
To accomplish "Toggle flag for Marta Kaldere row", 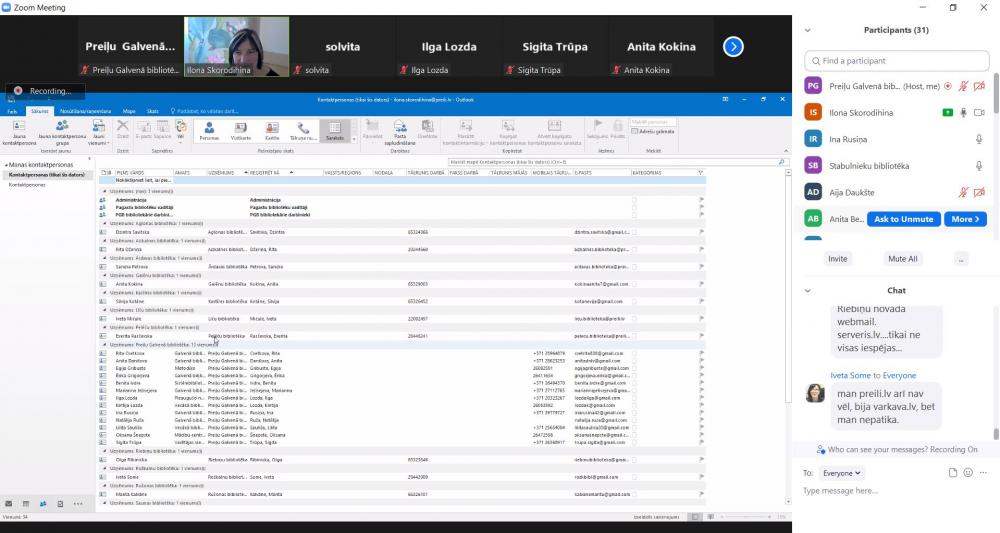I will click(x=702, y=493).
